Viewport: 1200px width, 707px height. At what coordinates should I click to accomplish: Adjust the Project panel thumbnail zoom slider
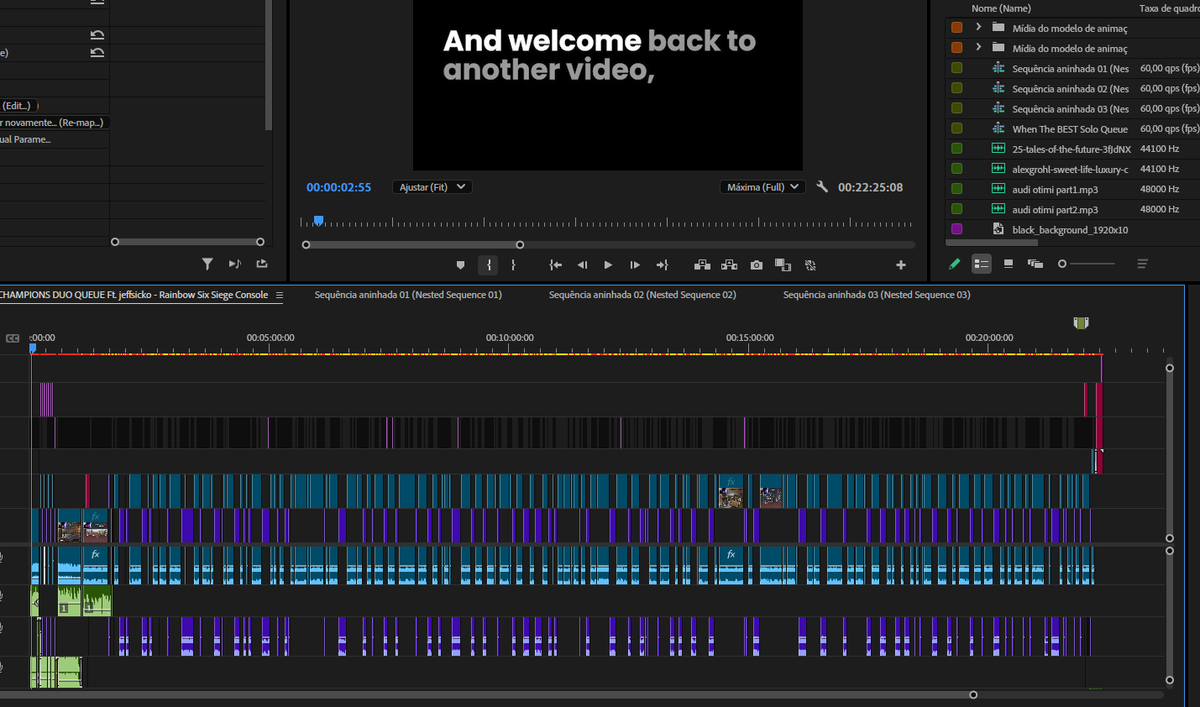click(1086, 264)
